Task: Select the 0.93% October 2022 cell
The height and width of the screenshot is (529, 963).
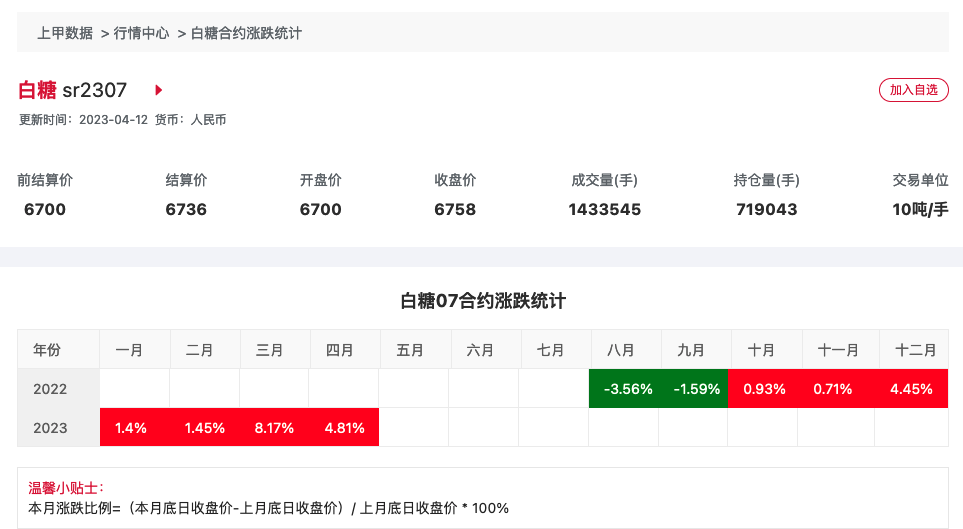Action: tap(763, 388)
